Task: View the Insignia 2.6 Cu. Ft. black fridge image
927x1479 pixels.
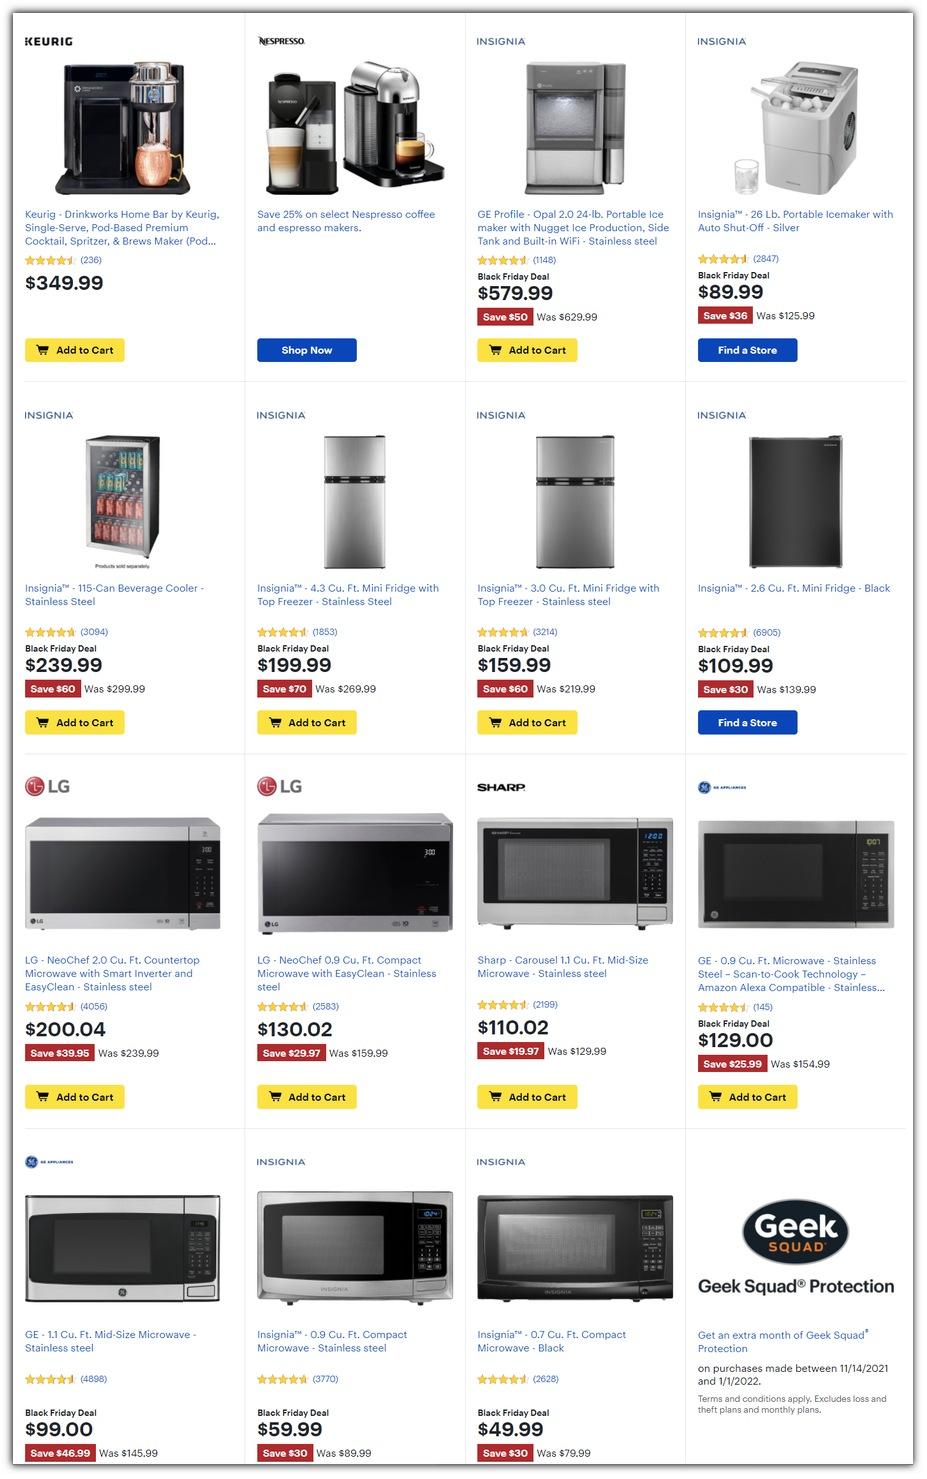Action: coord(795,502)
